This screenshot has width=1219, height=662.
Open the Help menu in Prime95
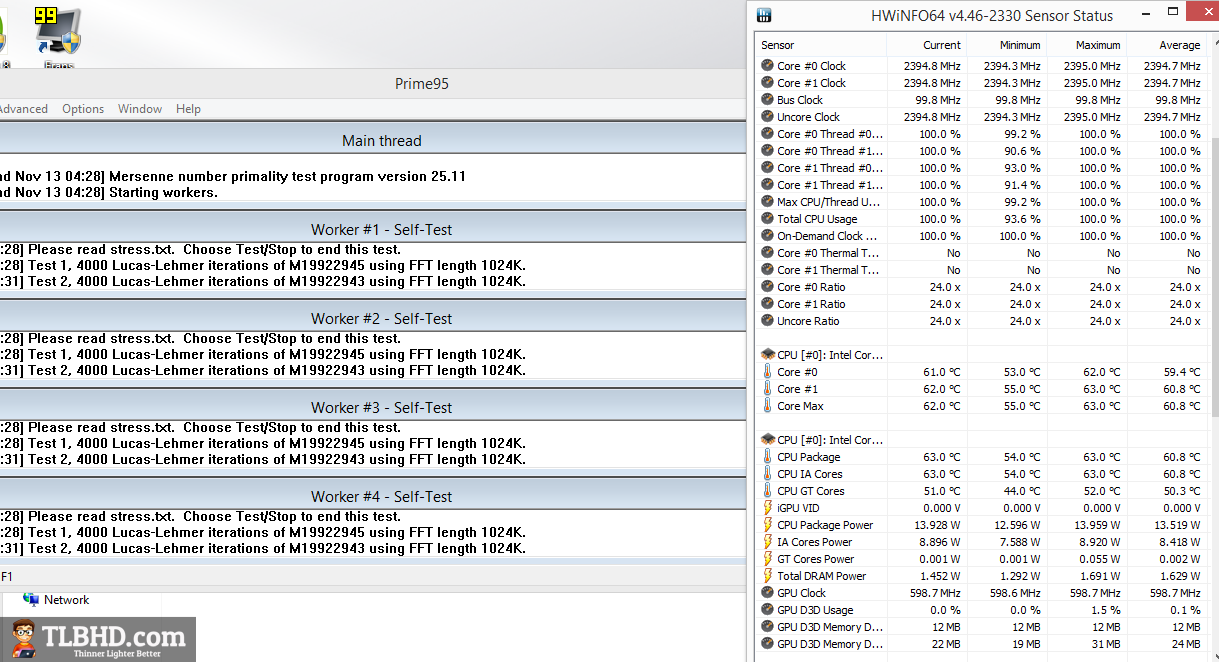(x=188, y=109)
